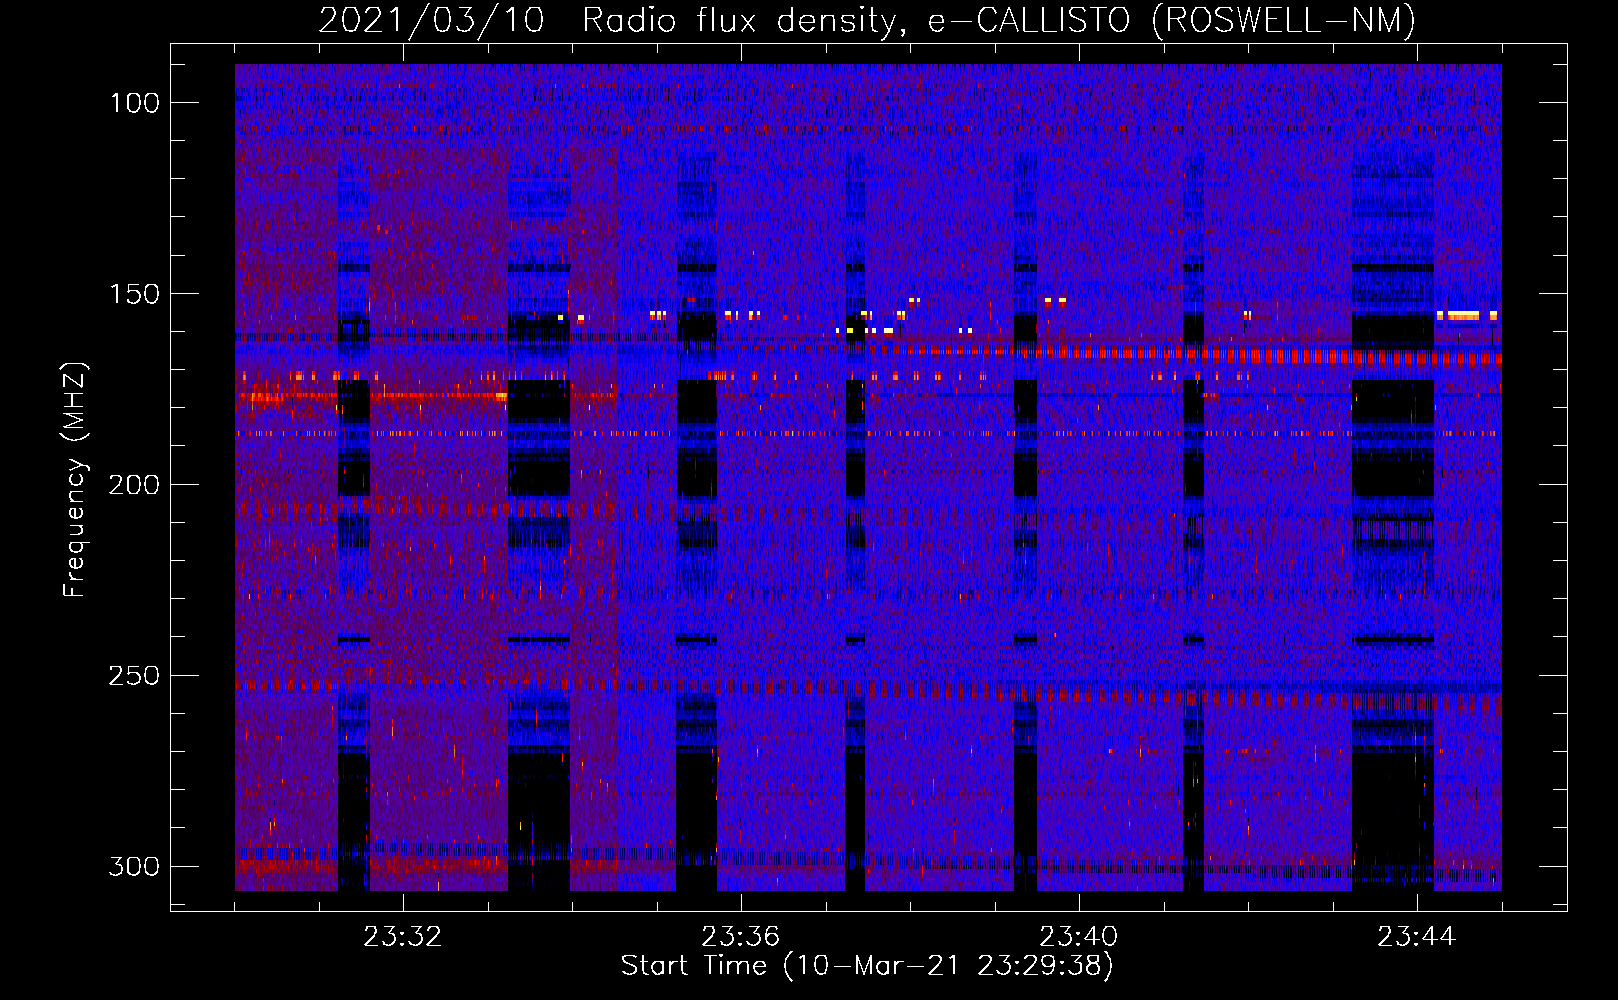Click the '300' frequency tick label
Screen dimensions: 1618x1000
(134, 867)
